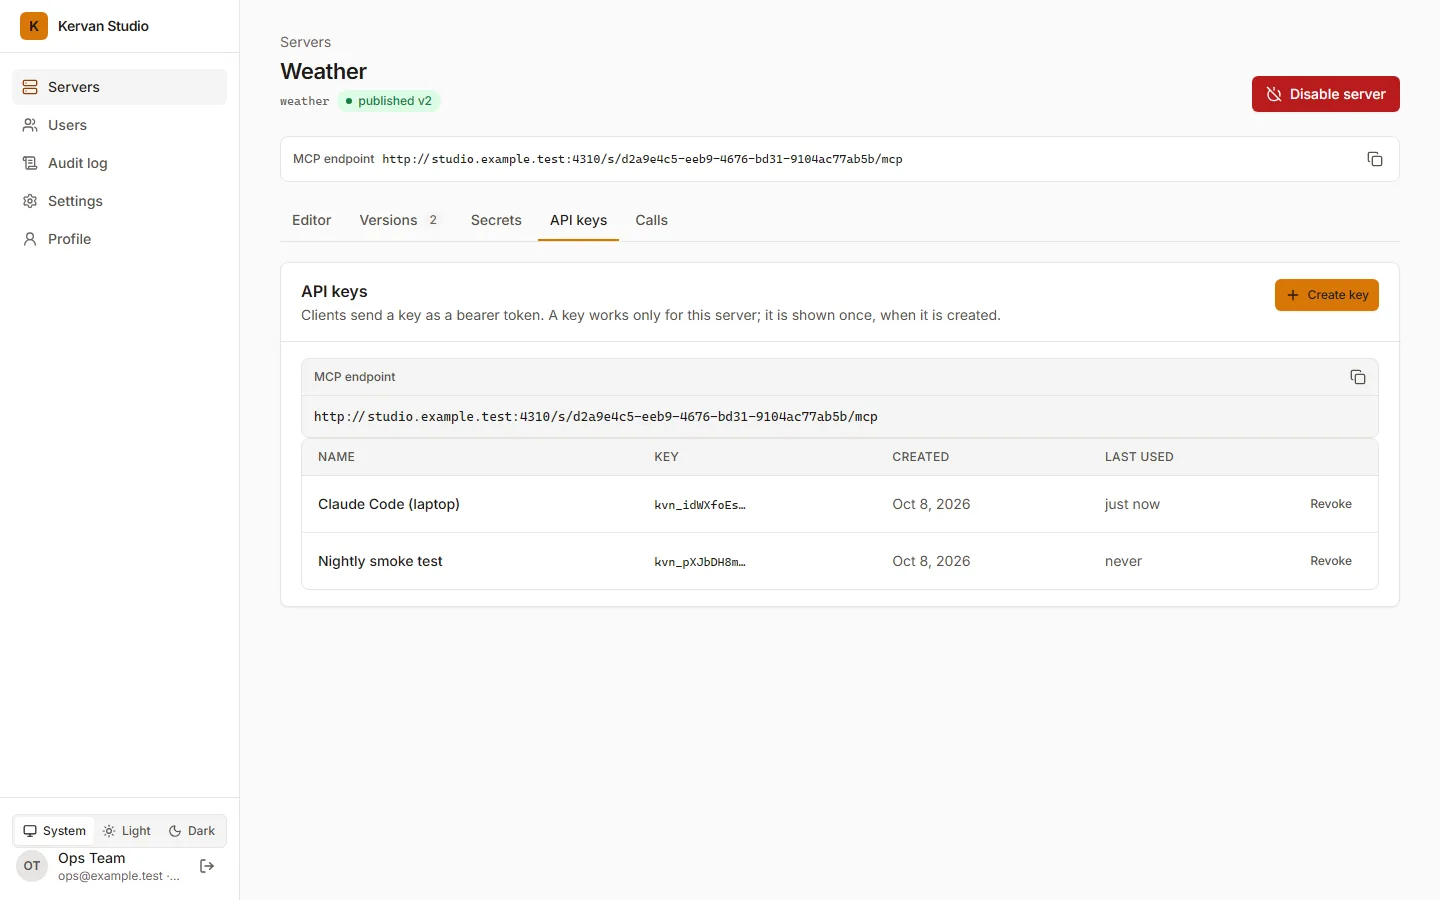Click the published v2 status badge
This screenshot has width=1440, height=900.
pyautogui.click(x=389, y=101)
